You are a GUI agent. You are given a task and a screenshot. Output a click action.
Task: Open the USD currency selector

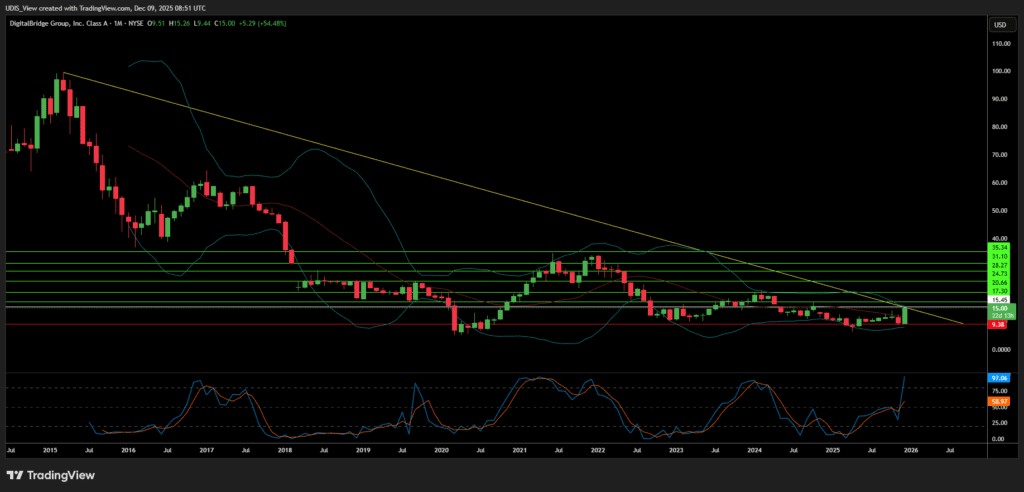[x=998, y=25]
